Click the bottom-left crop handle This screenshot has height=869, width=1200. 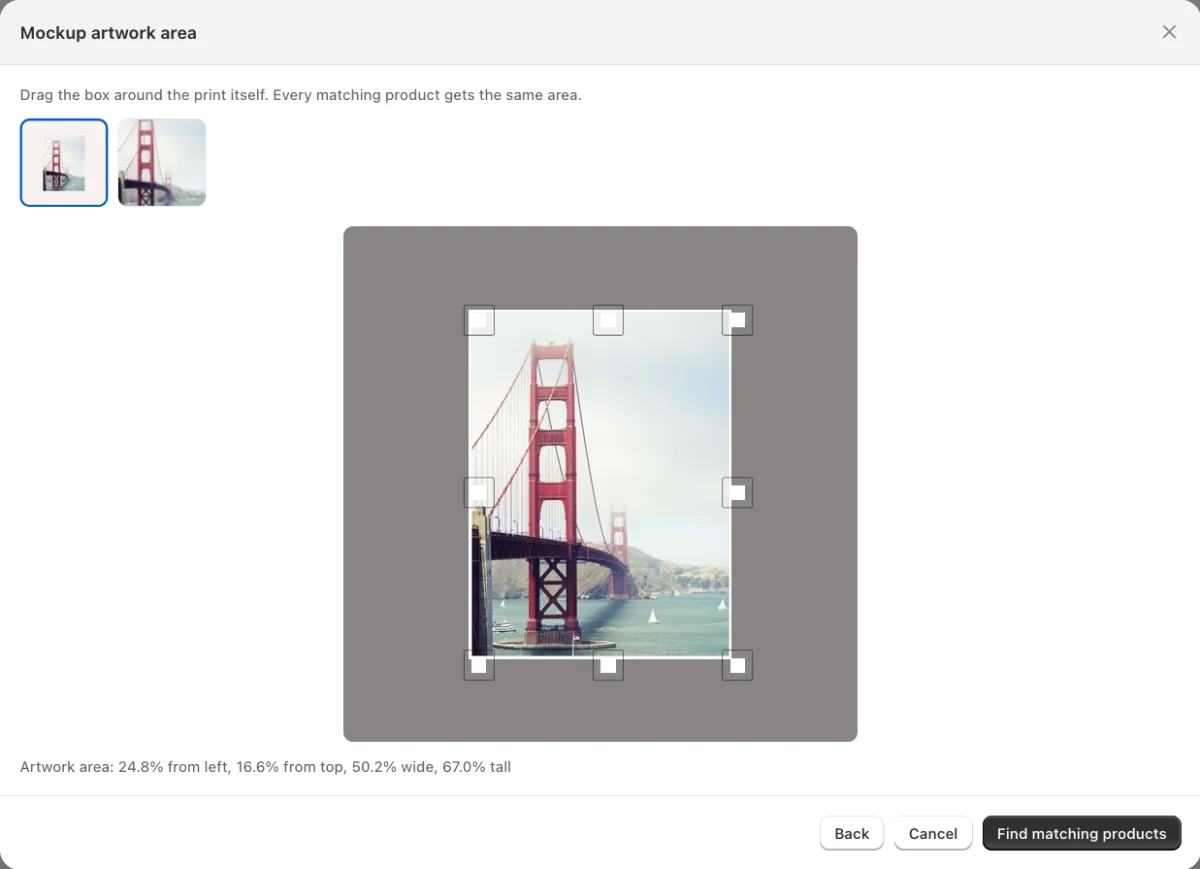coord(479,665)
